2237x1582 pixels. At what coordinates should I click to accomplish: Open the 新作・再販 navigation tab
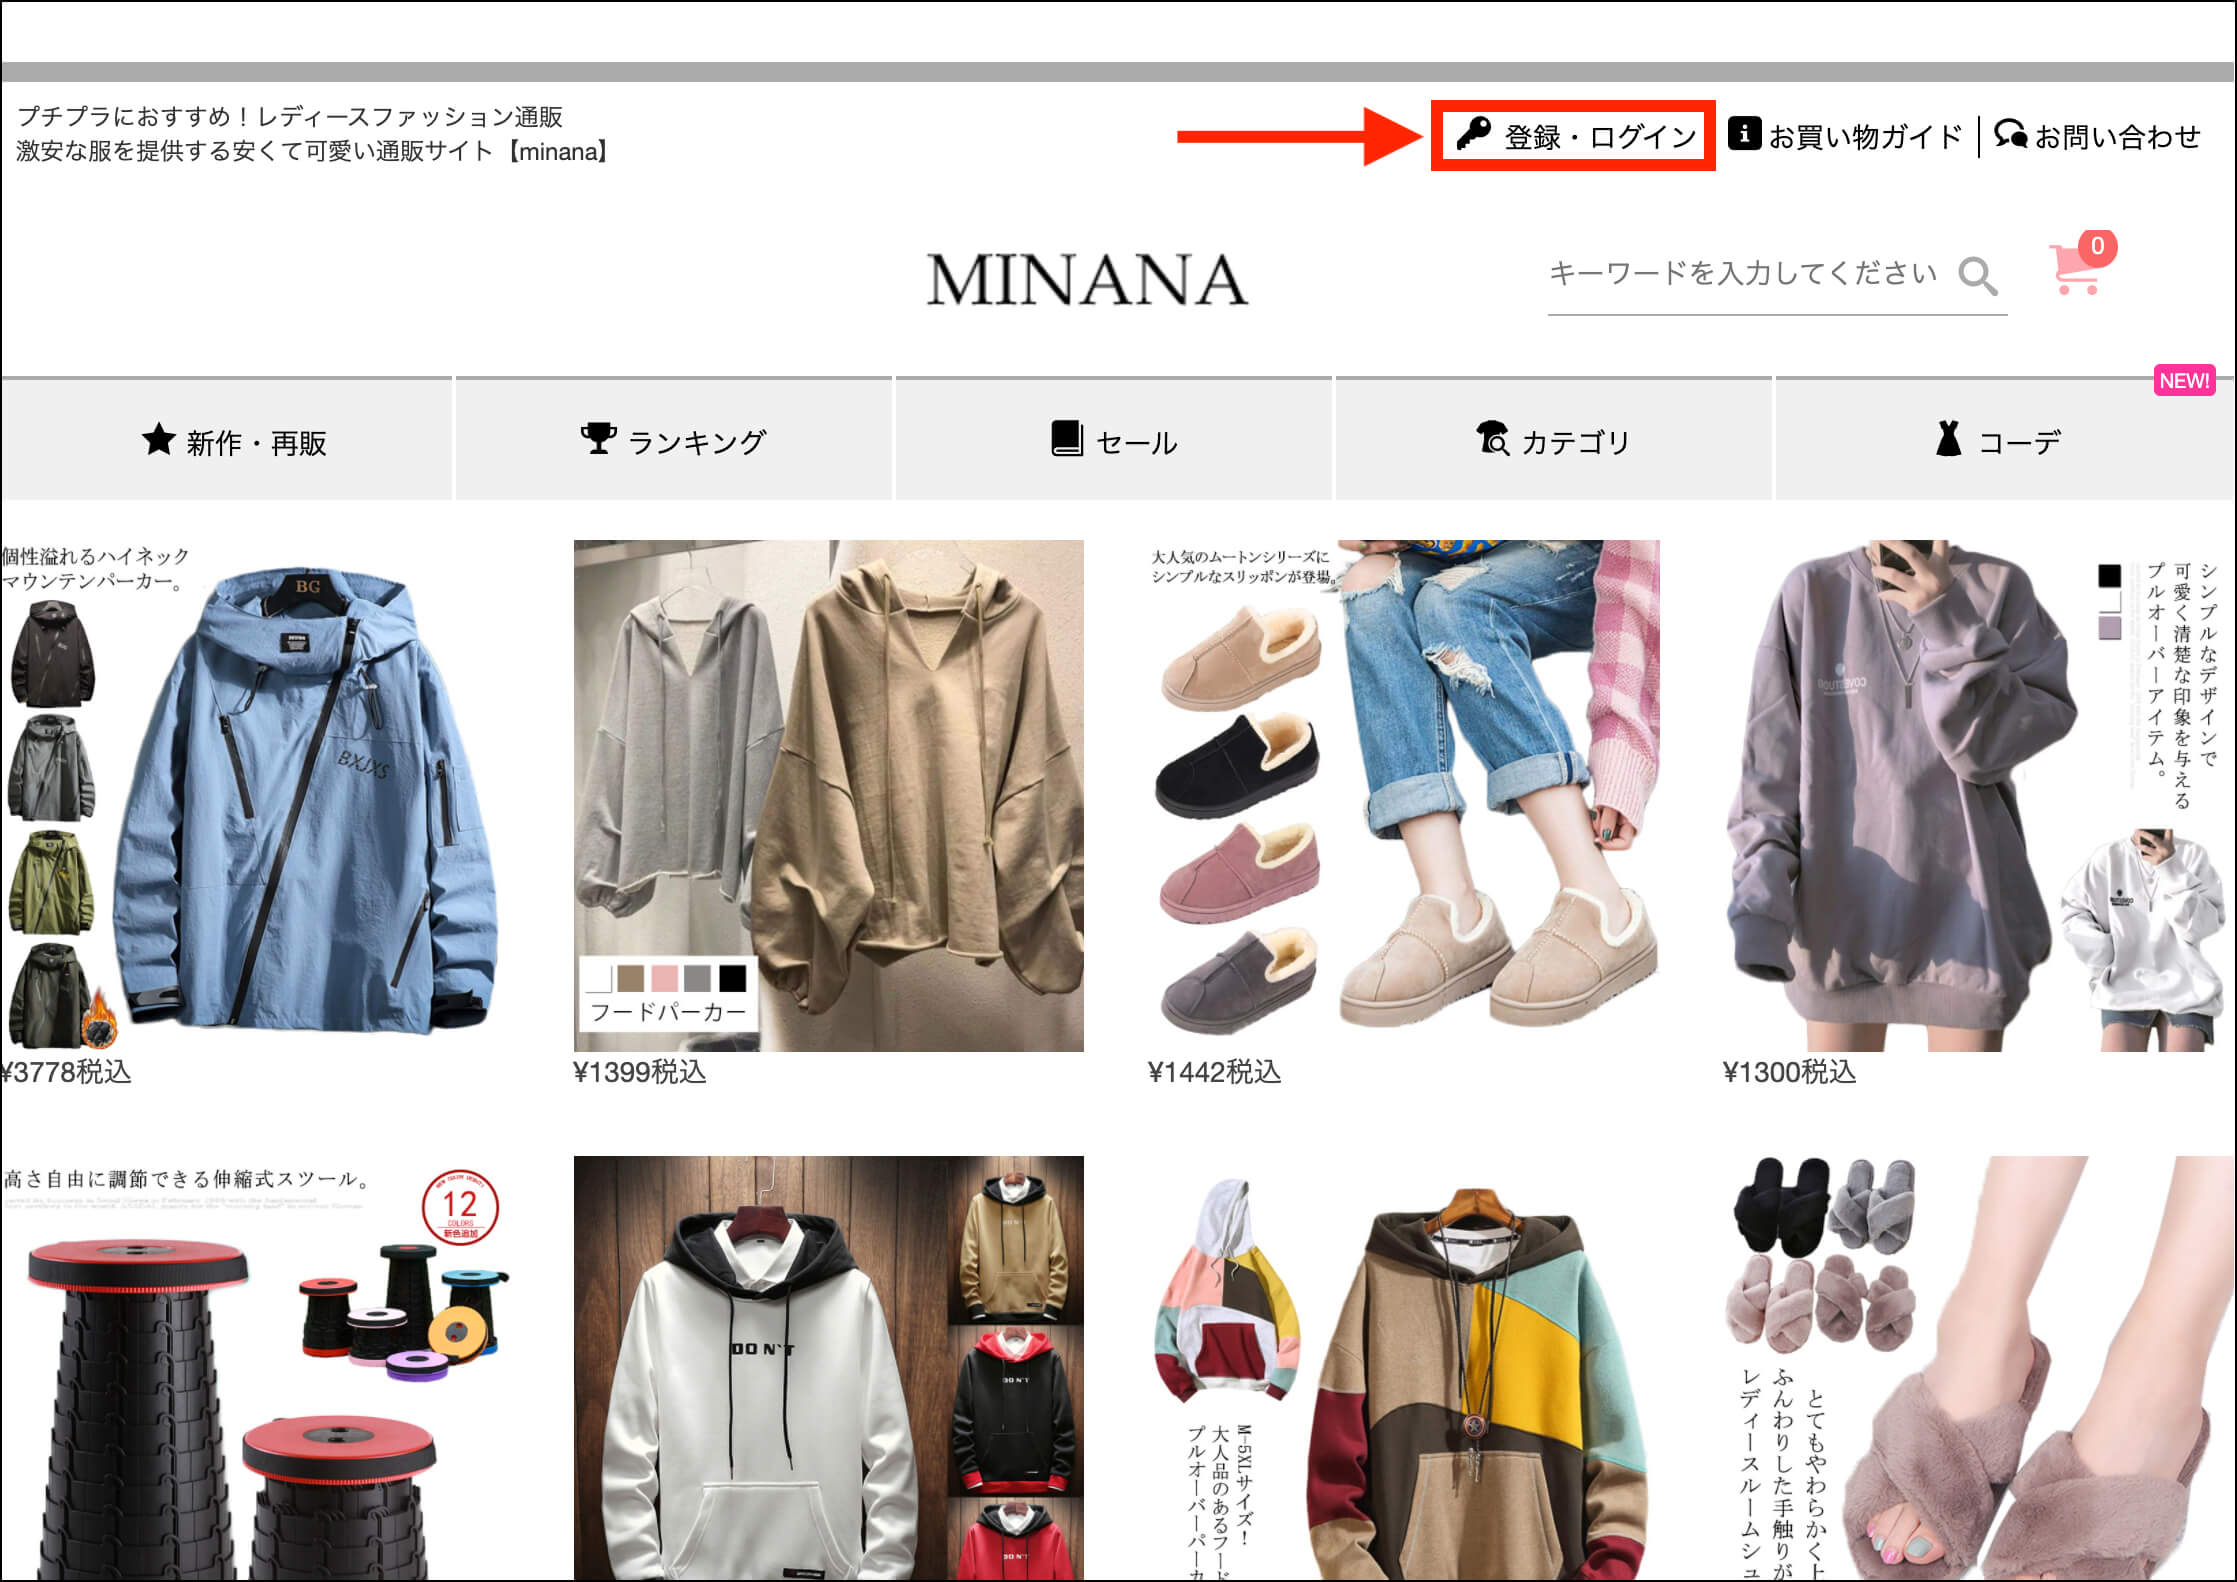[x=227, y=440]
